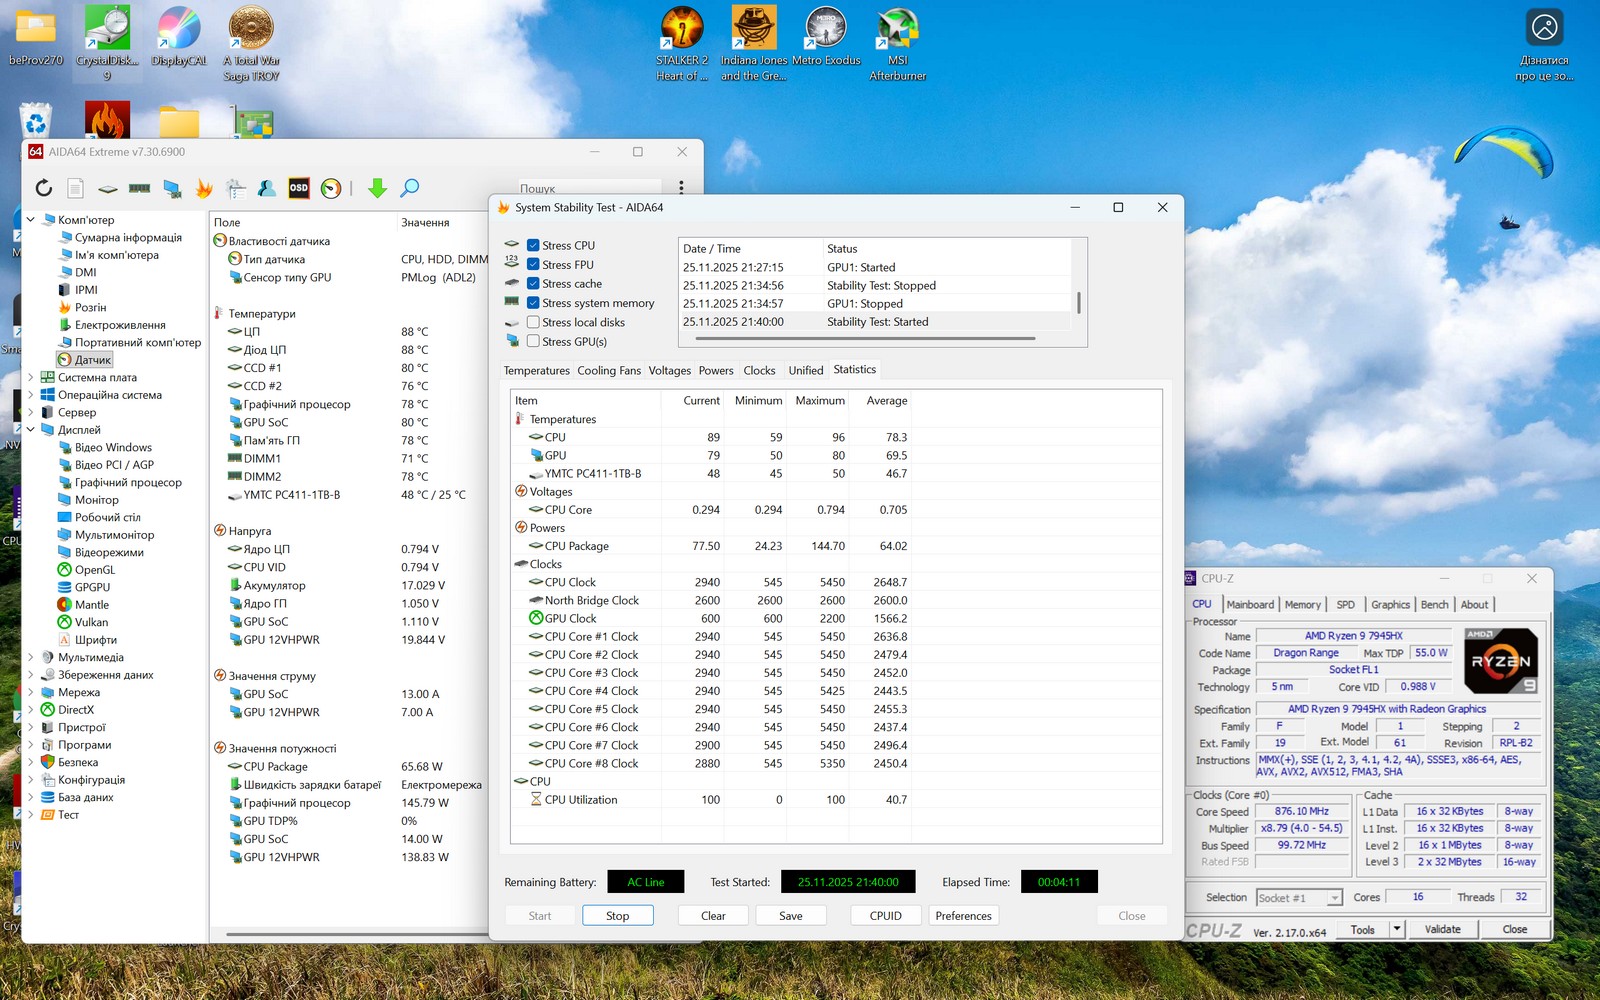
Task: Open the Mainboard tab in CPU-Z
Action: [1250, 604]
